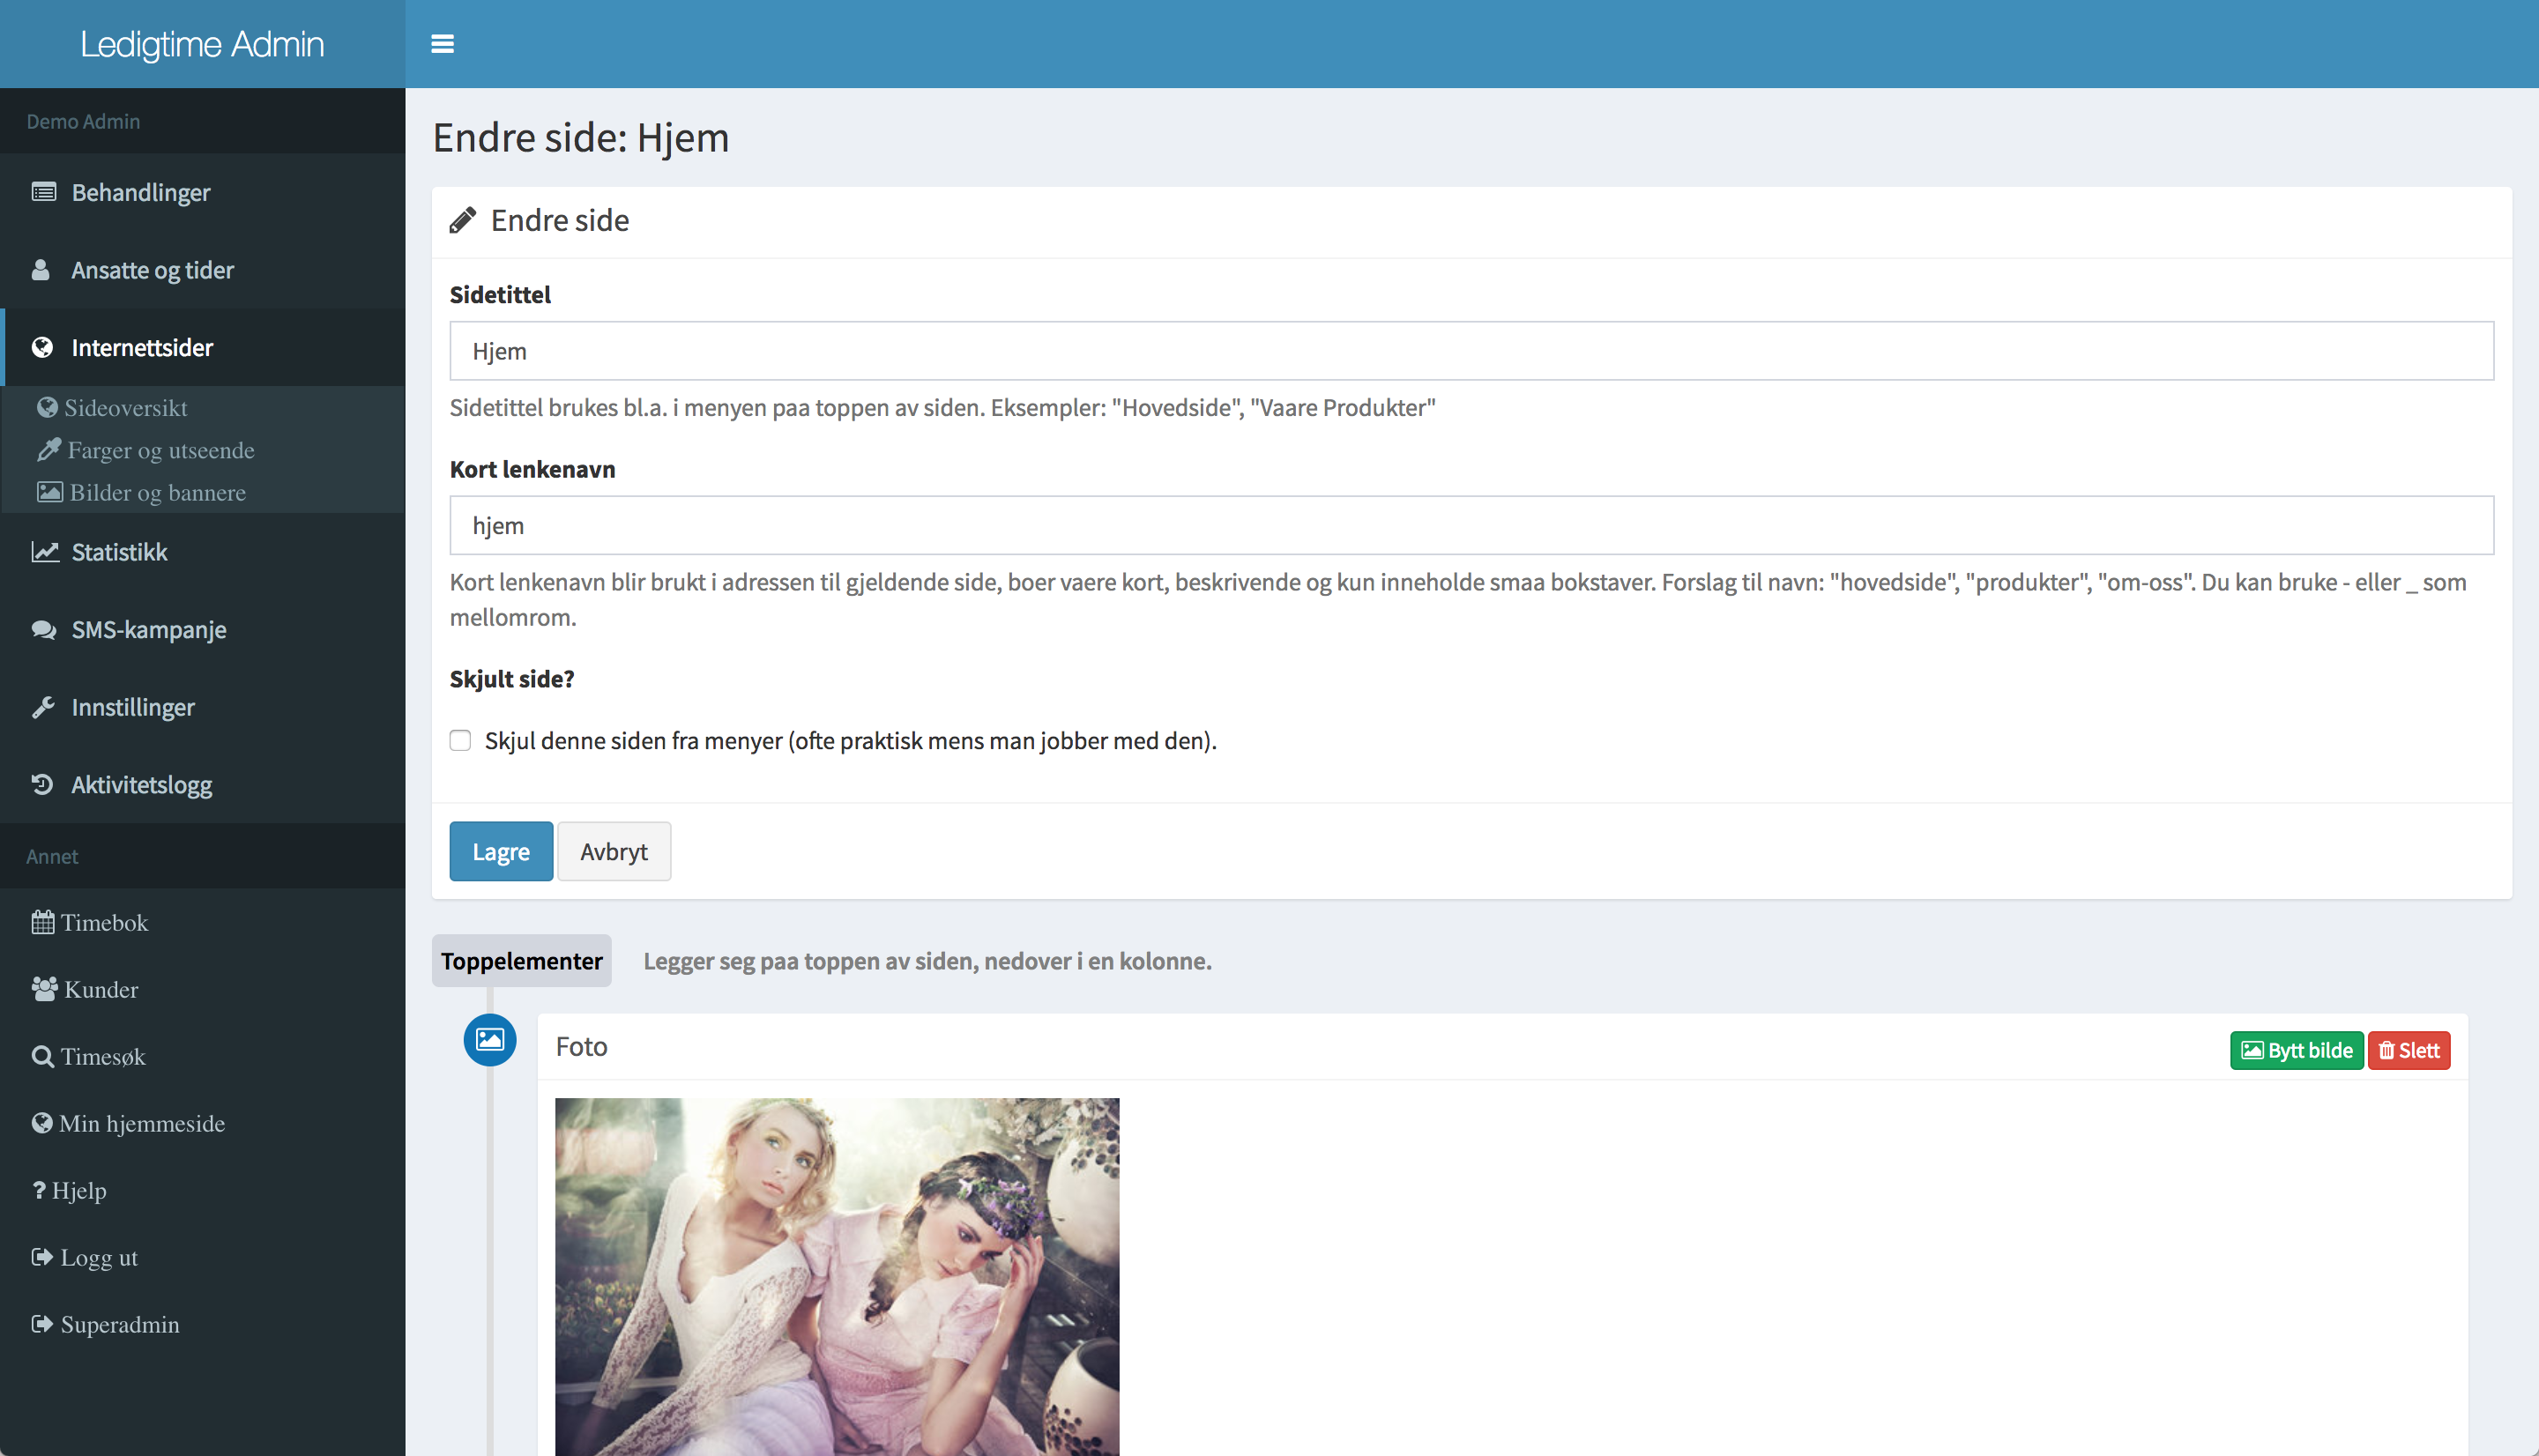2539x1456 pixels.
Task: Click the Aktivitetslogg history icon
Action: click(x=42, y=784)
